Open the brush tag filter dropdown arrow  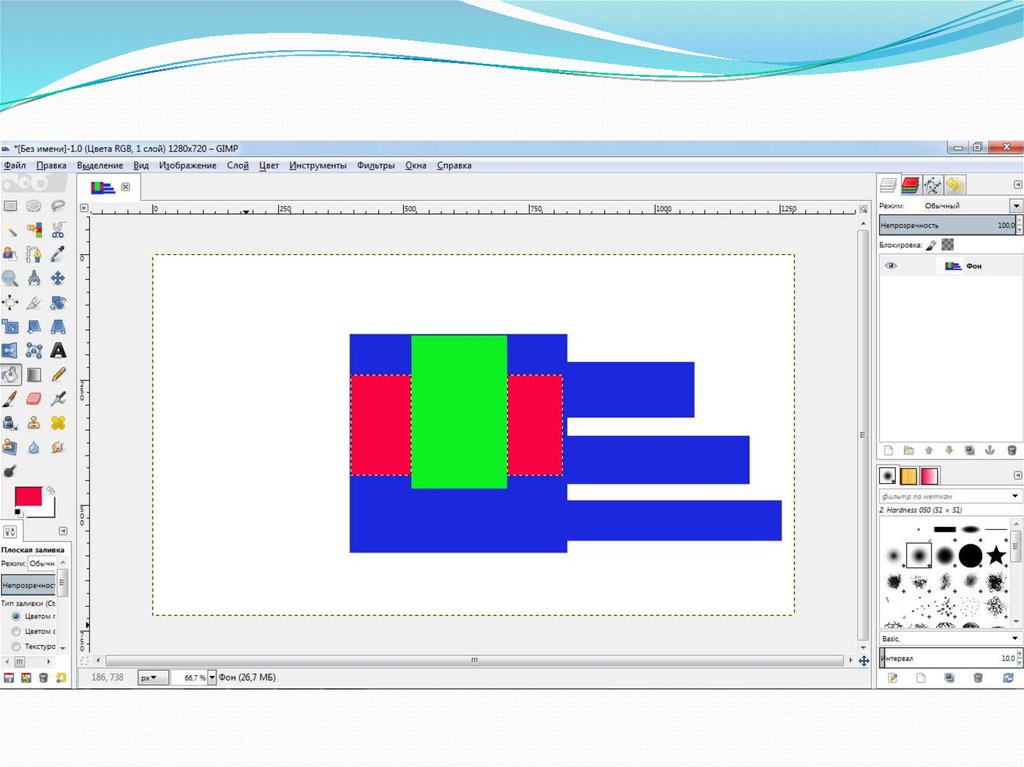pyautogui.click(x=1015, y=496)
